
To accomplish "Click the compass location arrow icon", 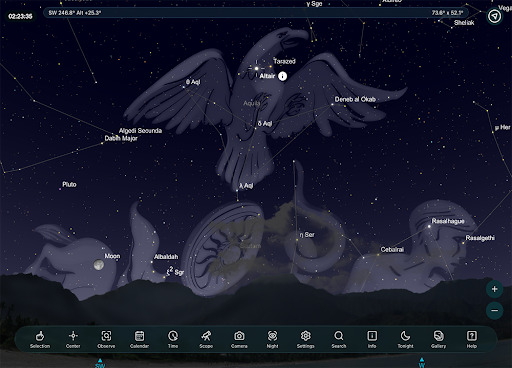I will point(494,16).
